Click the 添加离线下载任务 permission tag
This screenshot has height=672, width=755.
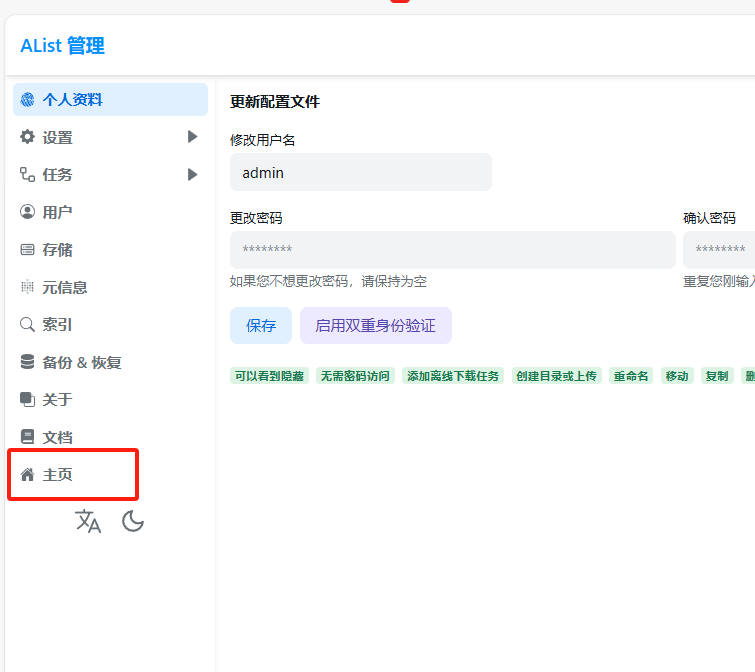(x=453, y=376)
